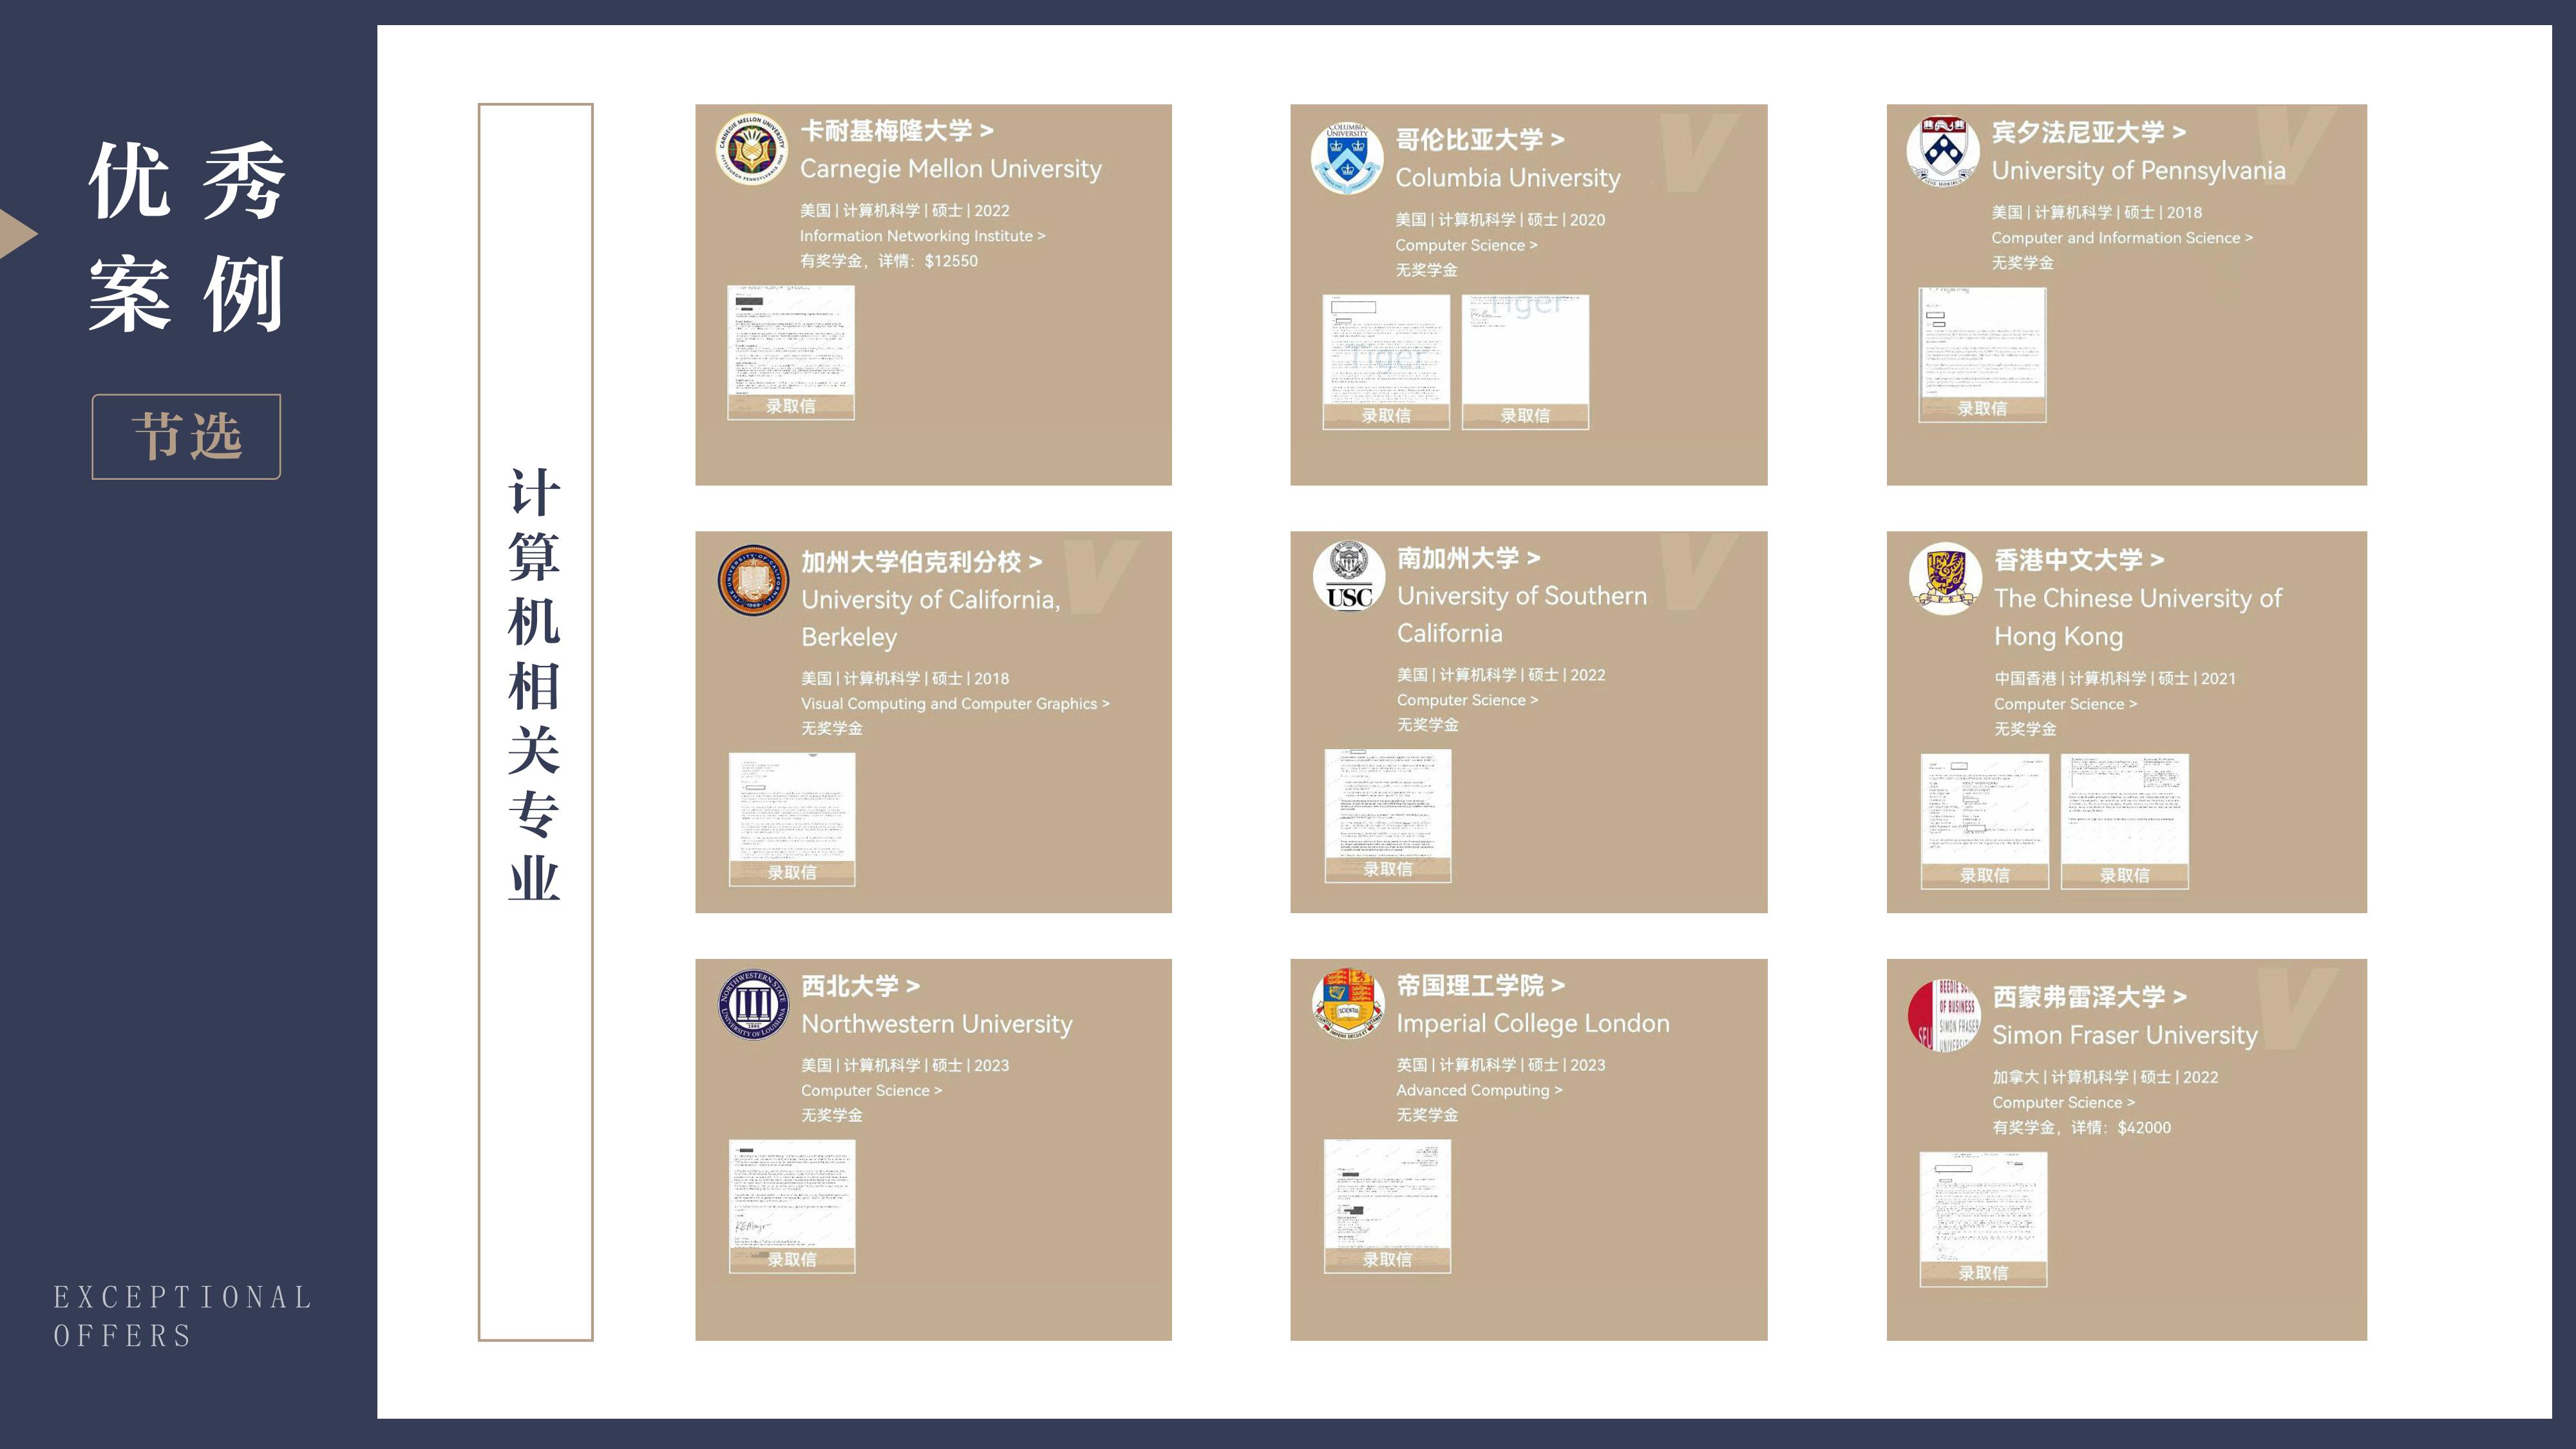
Task: Click the 节选 boxed button
Action: [187, 437]
